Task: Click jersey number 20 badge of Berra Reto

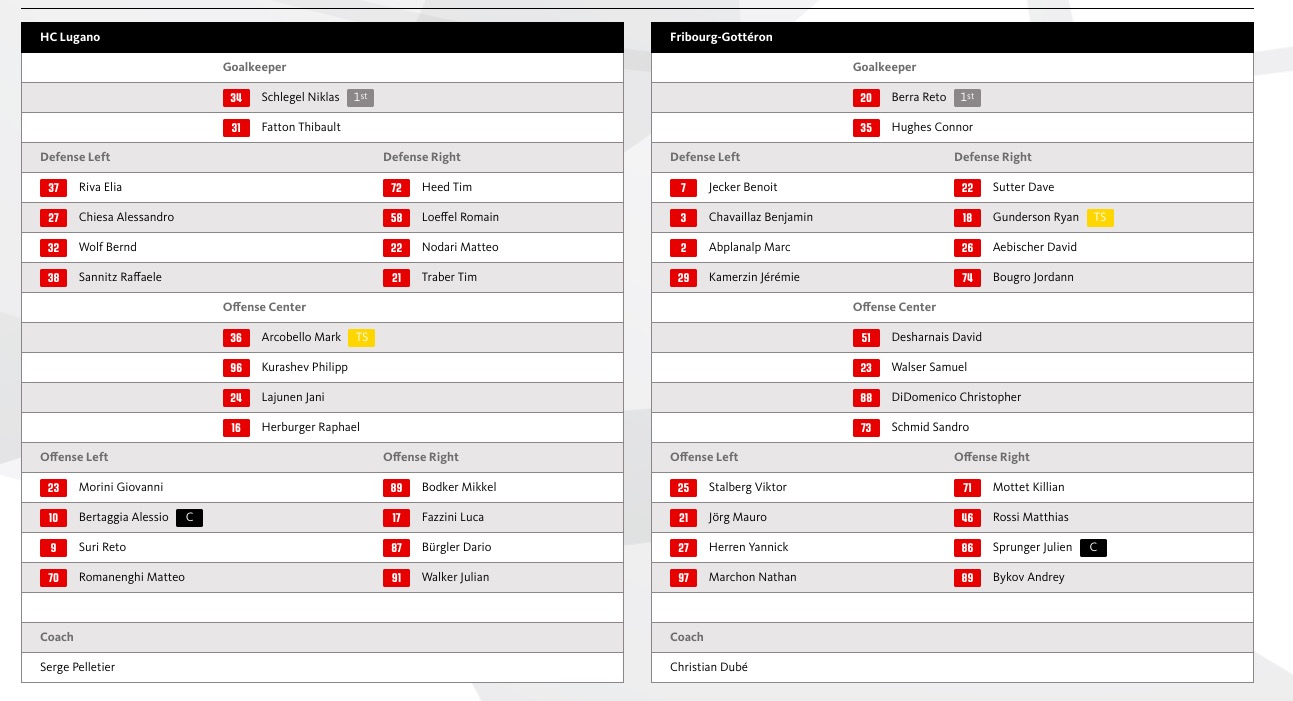Action: 866,97
